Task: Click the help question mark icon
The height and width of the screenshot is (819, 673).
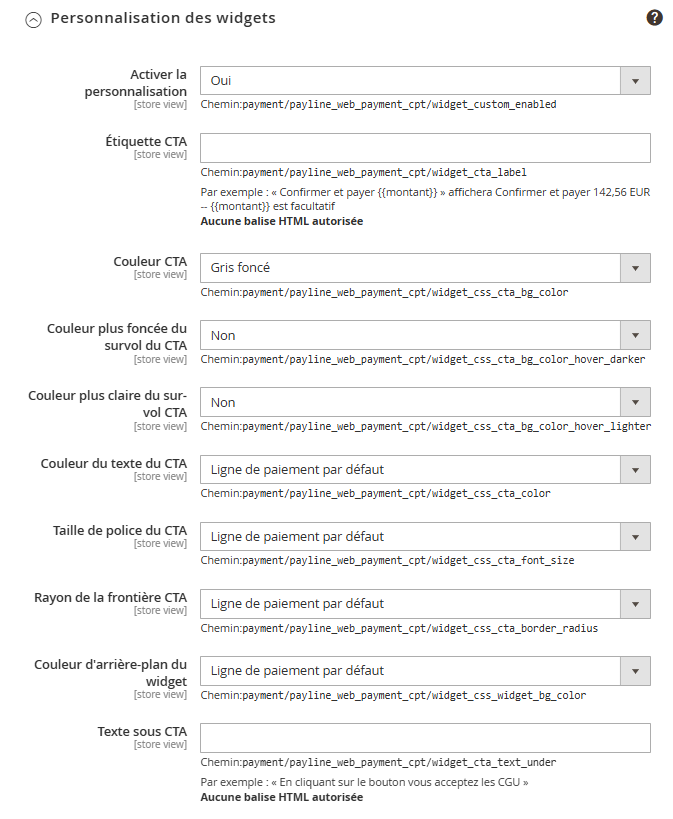Action: 654,18
